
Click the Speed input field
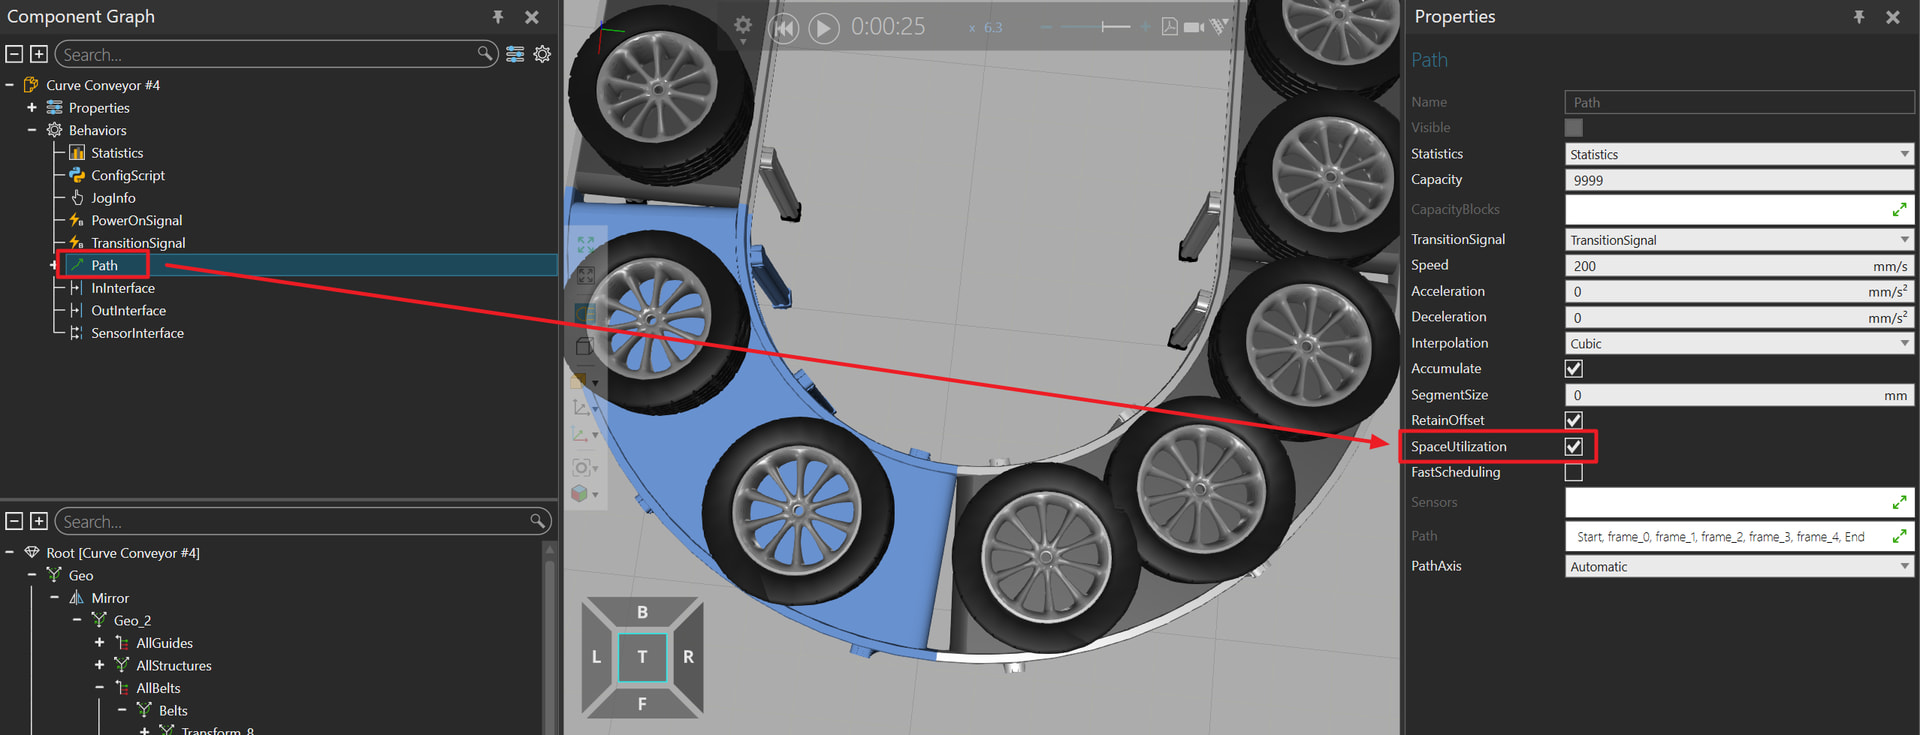pyautogui.click(x=1720, y=266)
